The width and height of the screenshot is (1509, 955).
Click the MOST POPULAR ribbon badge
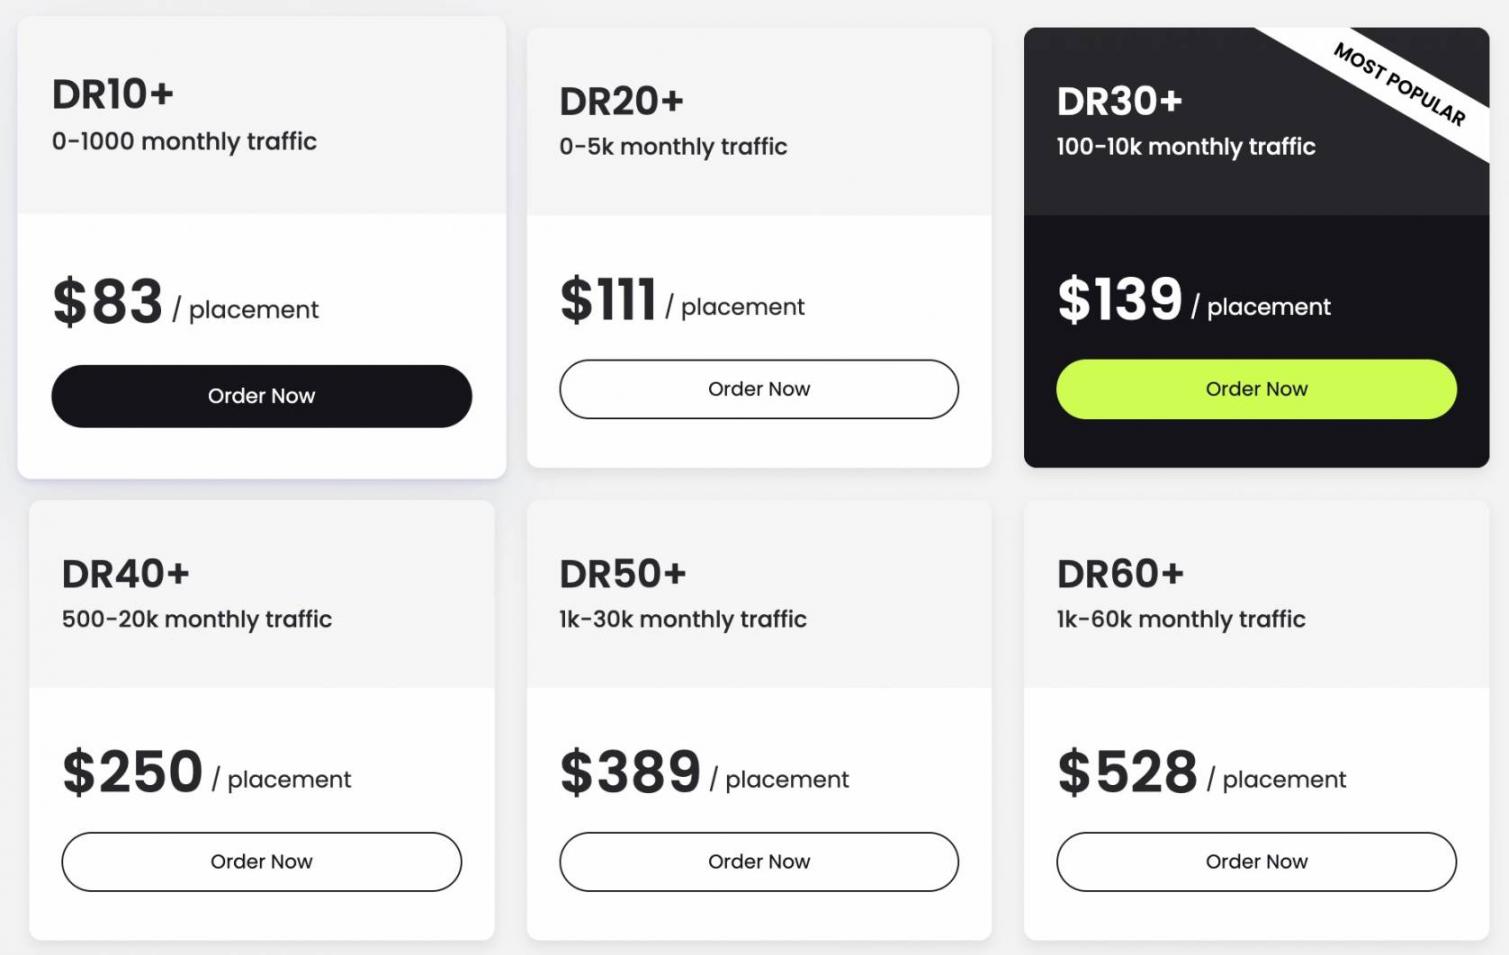click(x=1399, y=84)
